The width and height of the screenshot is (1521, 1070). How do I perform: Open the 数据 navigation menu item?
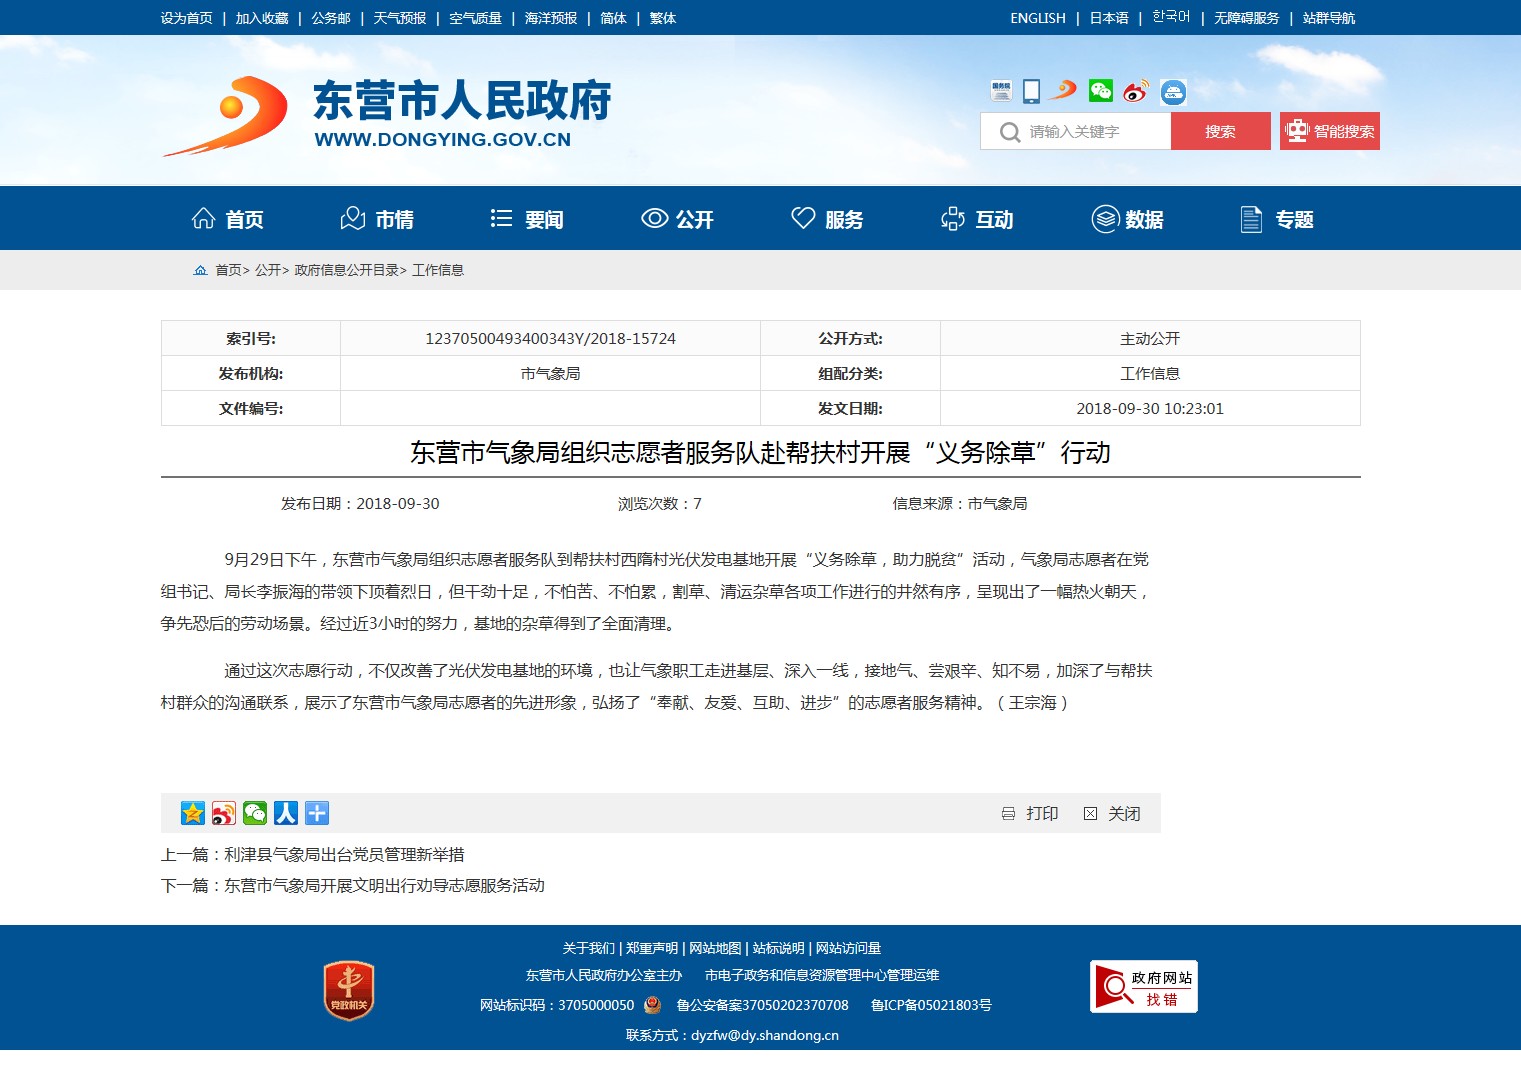click(x=1127, y=219)
